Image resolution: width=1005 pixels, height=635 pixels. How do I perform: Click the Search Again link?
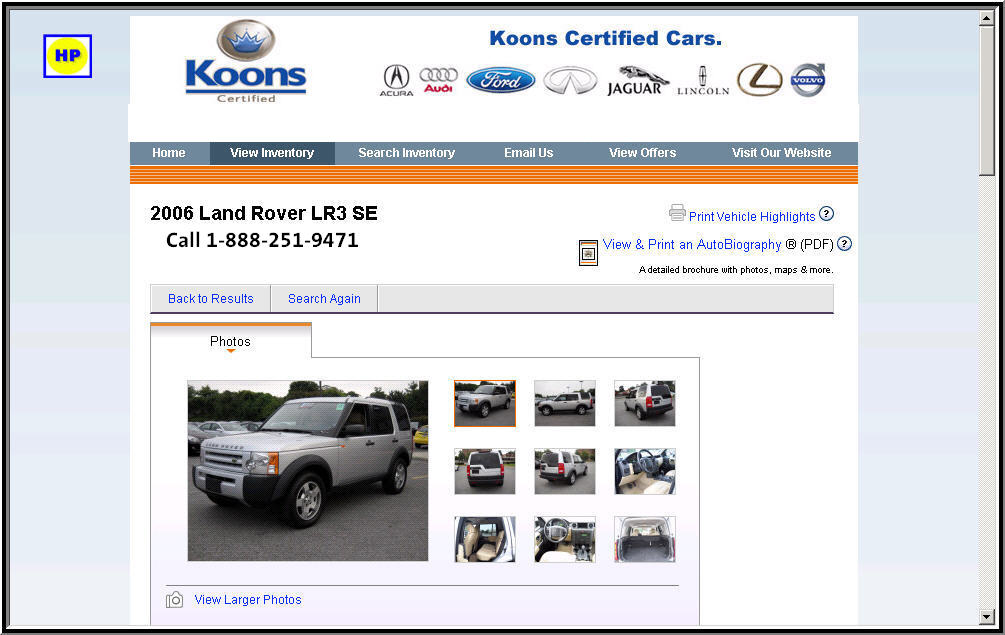pyautogui.click(x=324, y=299)
